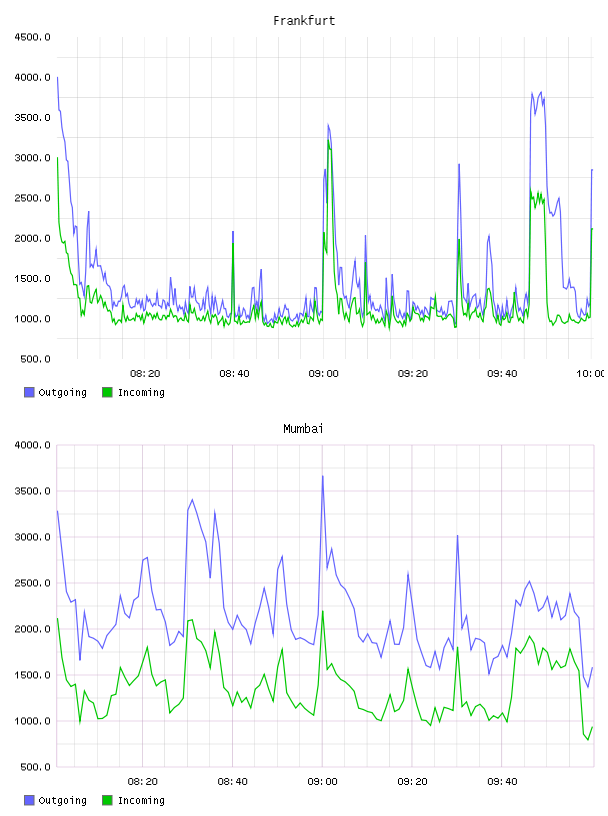This screenshot has height=816, width=608.
Task: Click the 500.0 y-axis label on Mumbai chart
Action: (35, 767)
